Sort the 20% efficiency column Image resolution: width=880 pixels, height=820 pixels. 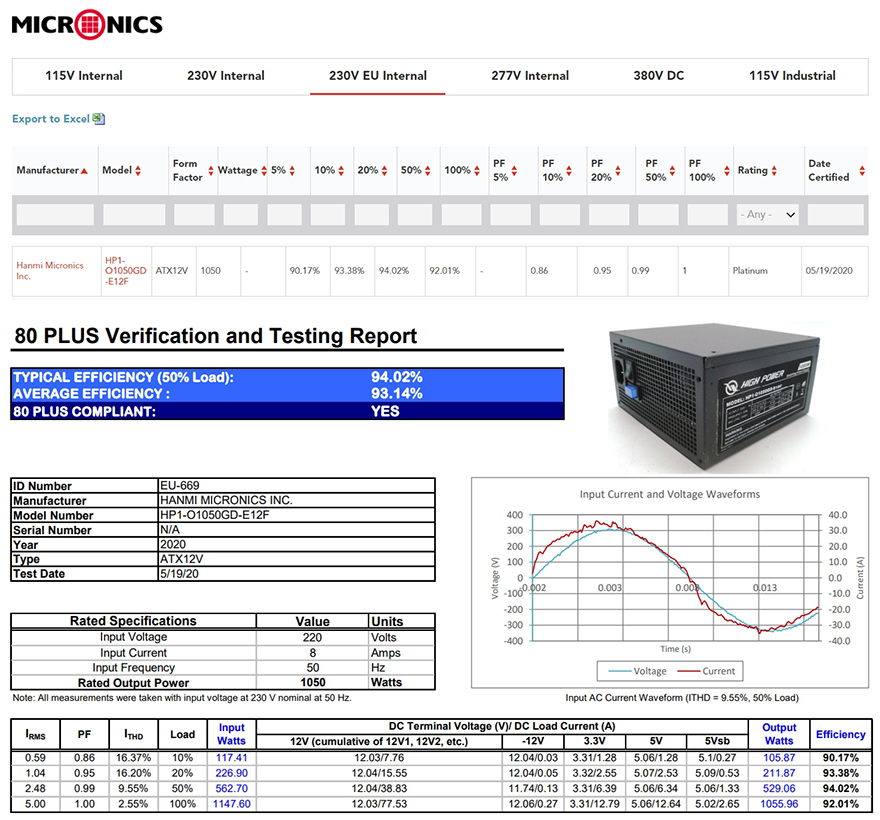(x=384, y=171)
